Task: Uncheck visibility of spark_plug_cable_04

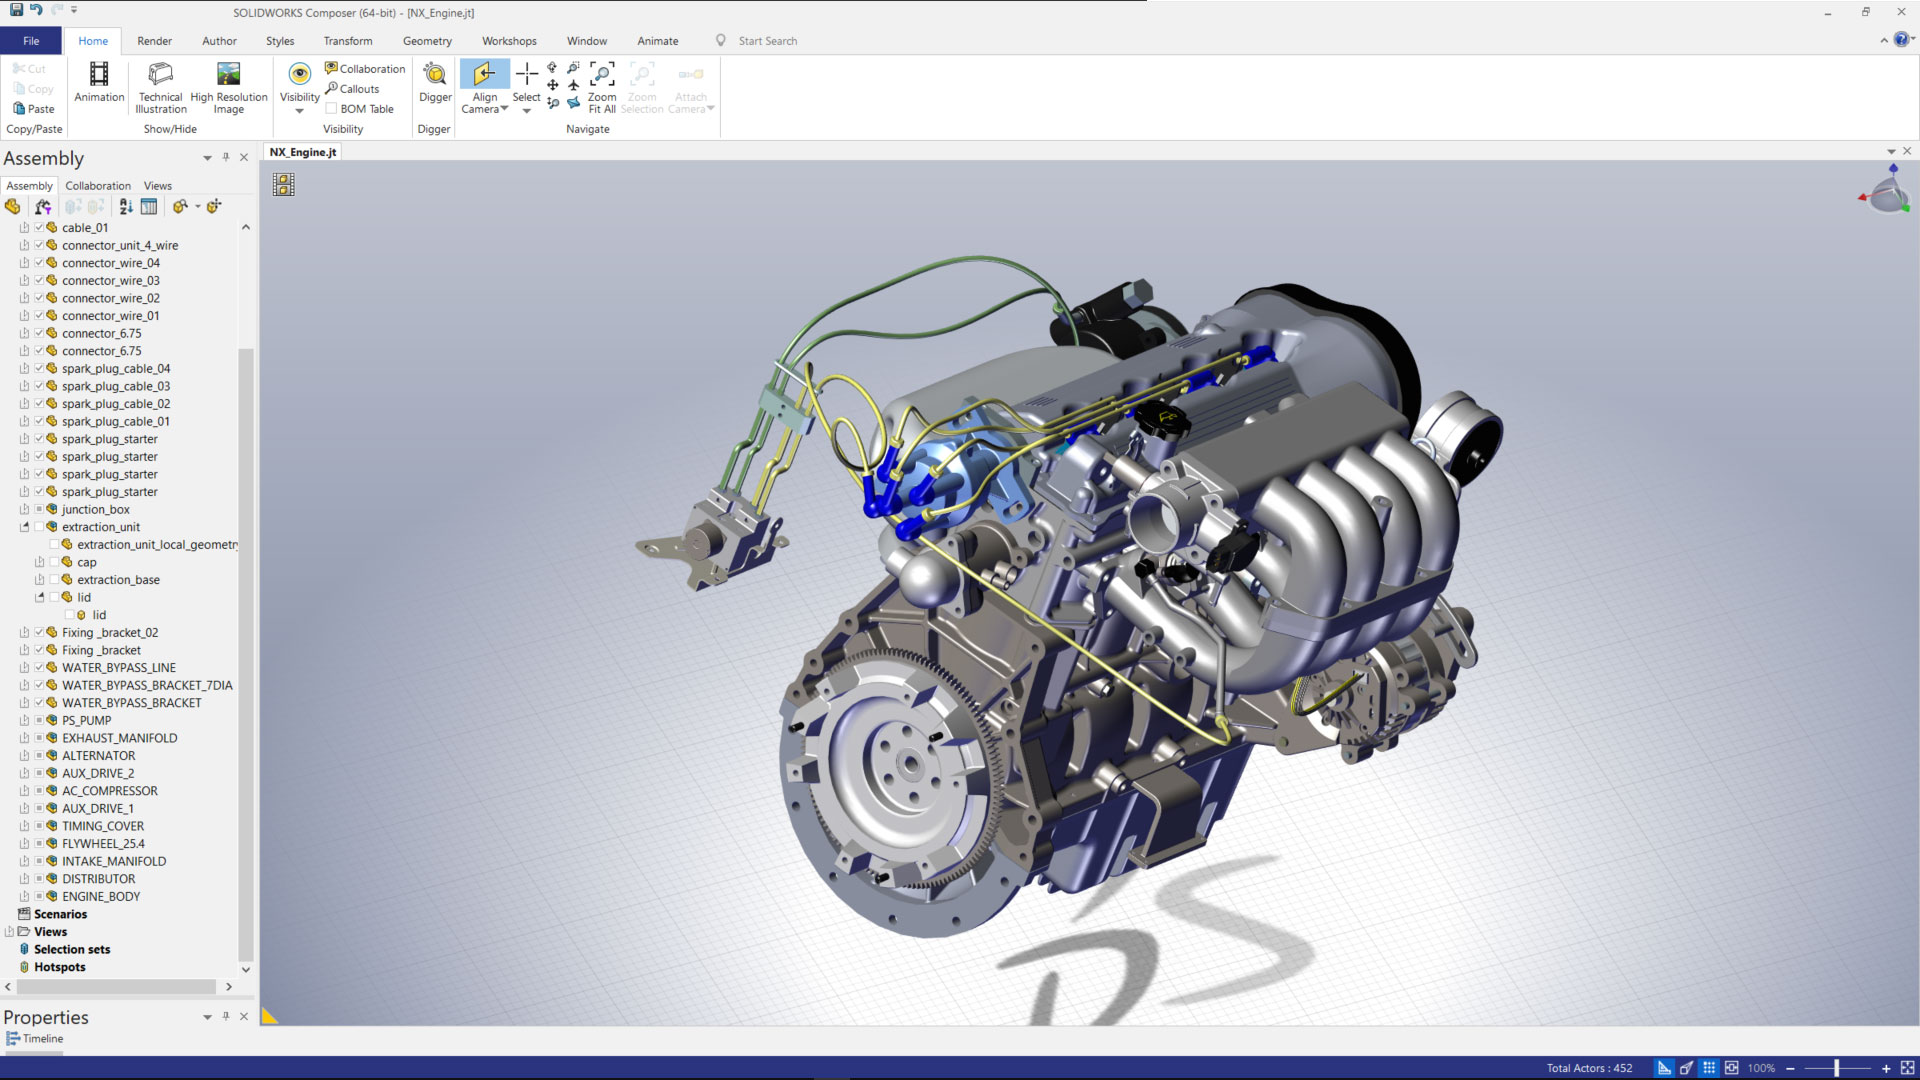Action: point(39,368)
